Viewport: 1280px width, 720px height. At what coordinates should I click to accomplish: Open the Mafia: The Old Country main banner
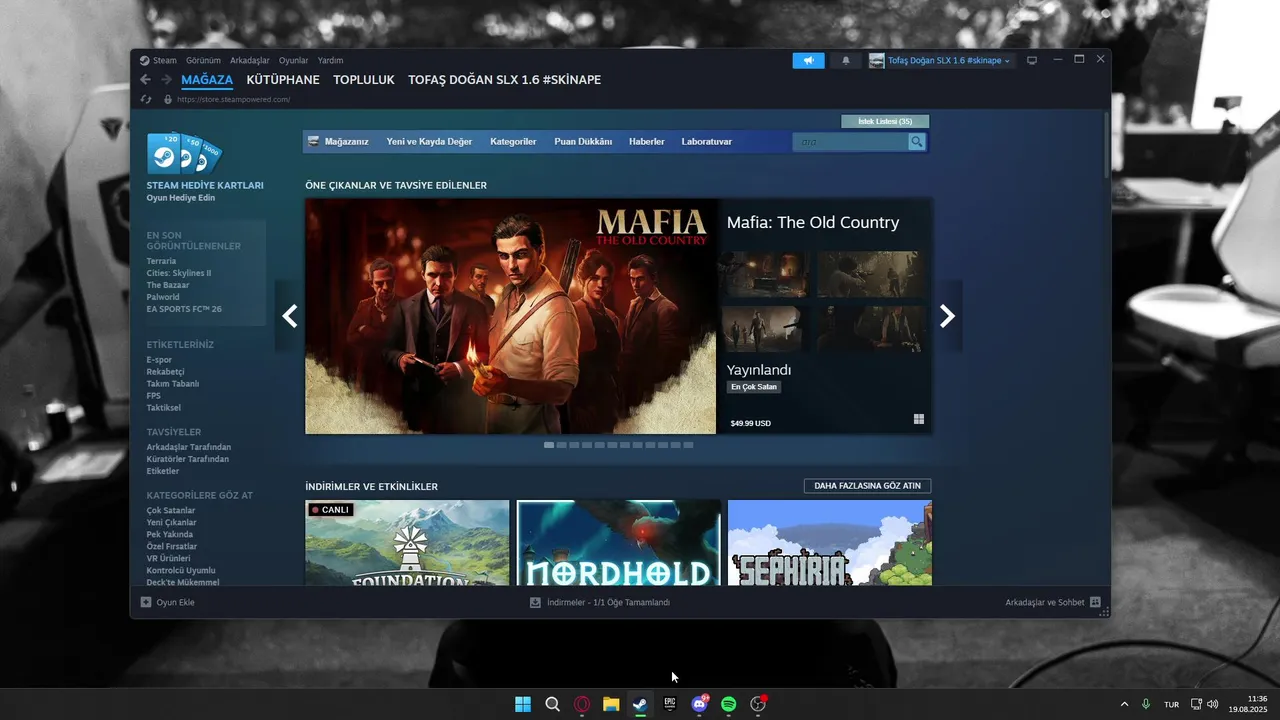point(511,316)
